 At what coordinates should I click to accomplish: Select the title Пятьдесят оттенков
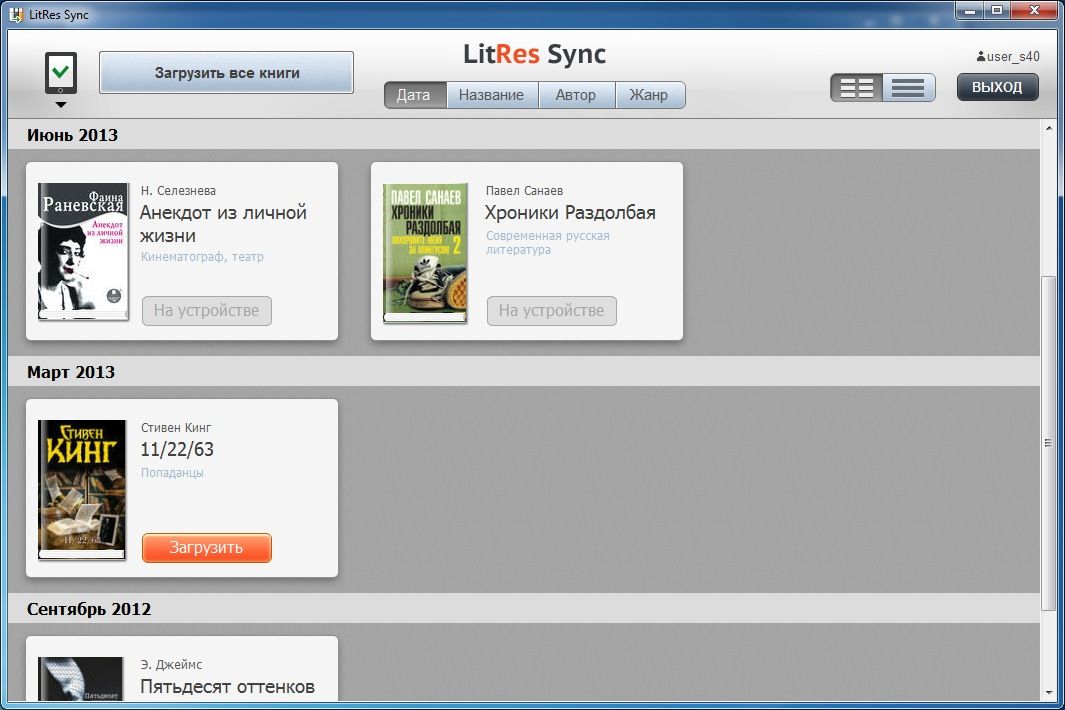point(228,687)
